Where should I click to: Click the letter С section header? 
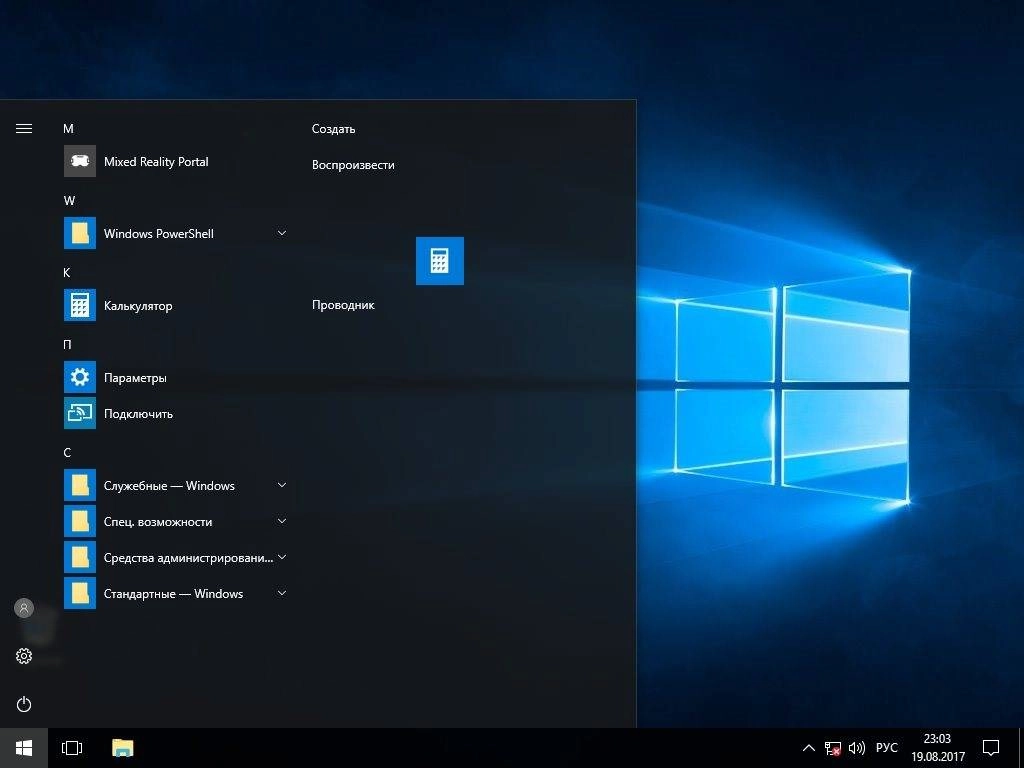tap(67, 453)
